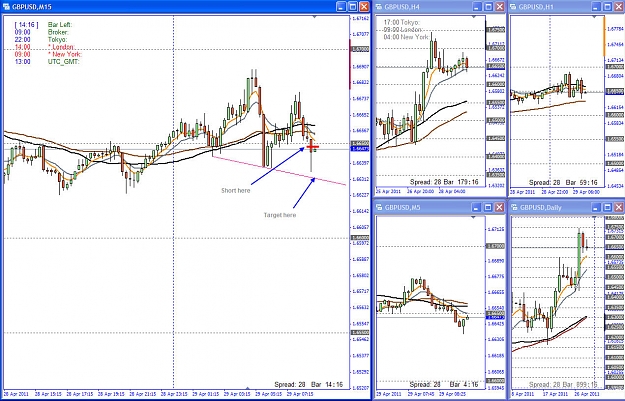This screenshot has width=625, height=401.
Task: Minimize the GBPUSD,M5 chart window
Action: pos(477,207)
